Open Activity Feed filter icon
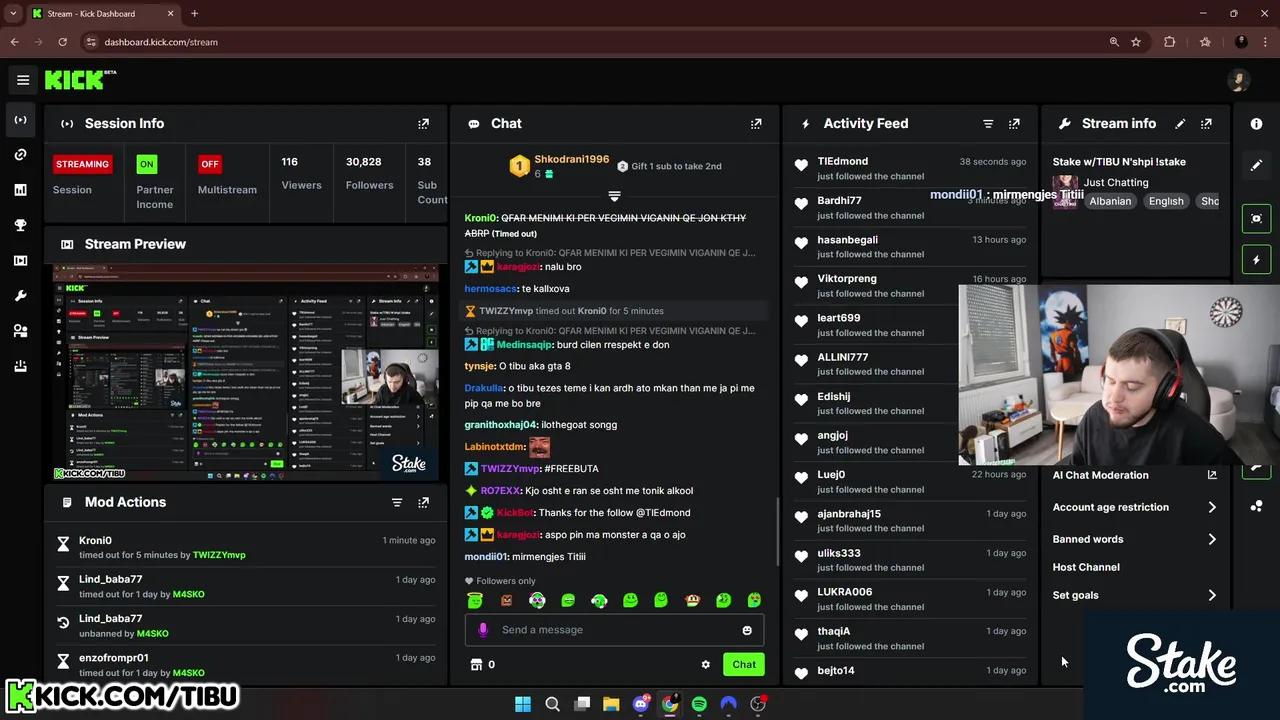1280x720 pixels. click(x=988, y=124)
